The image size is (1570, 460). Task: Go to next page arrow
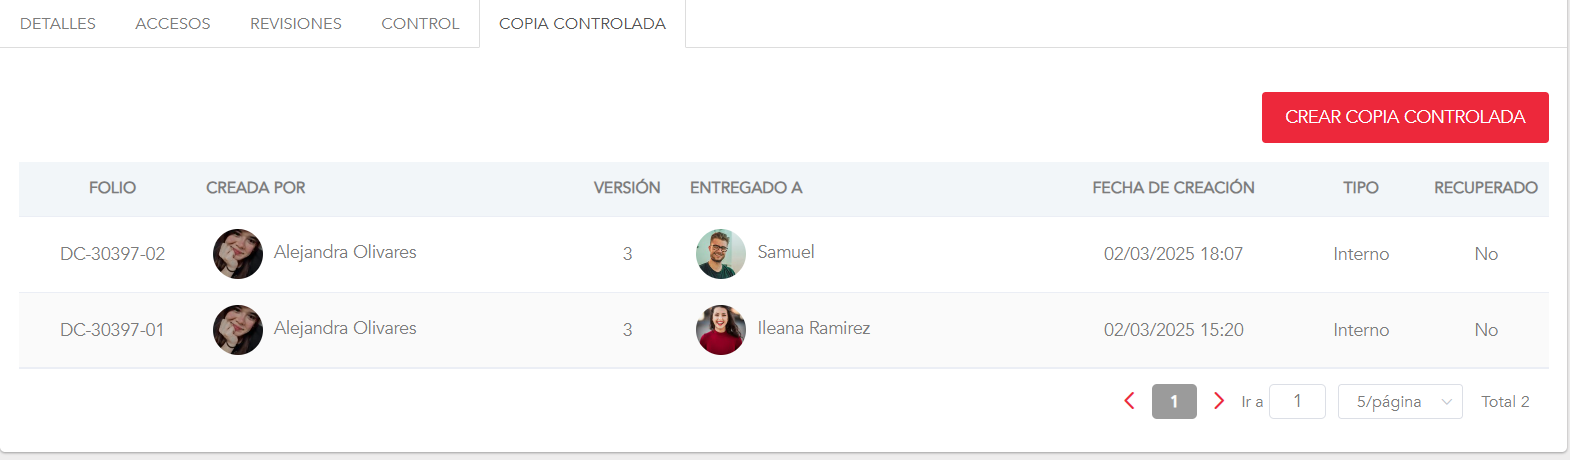click(1218, 401)
